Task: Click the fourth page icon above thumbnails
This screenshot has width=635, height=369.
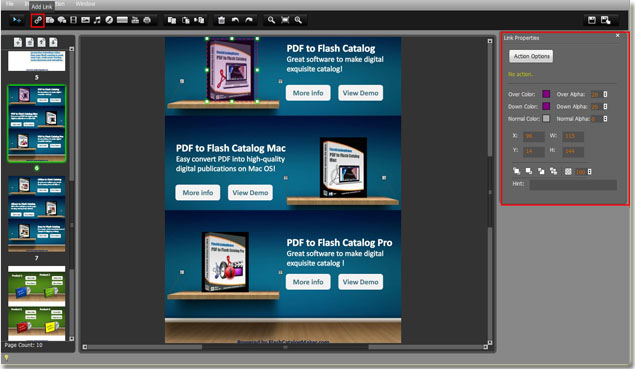Action: click(53, 42)
